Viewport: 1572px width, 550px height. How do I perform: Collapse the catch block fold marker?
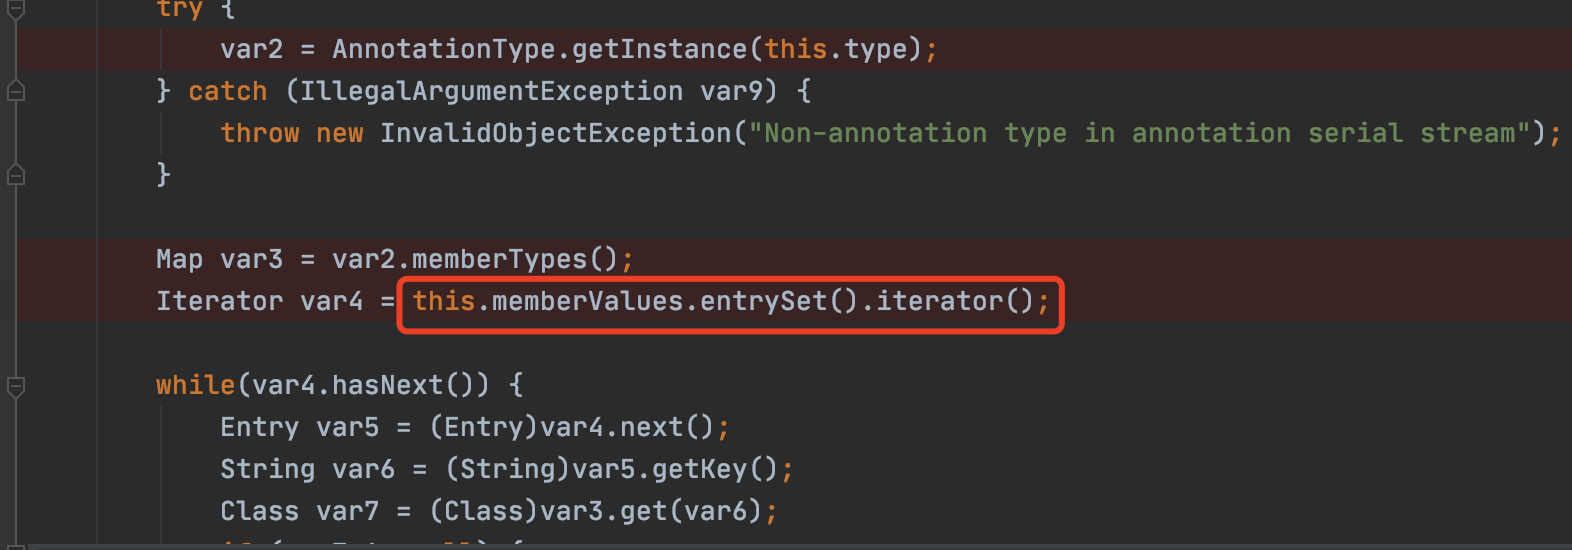point(16,91)
